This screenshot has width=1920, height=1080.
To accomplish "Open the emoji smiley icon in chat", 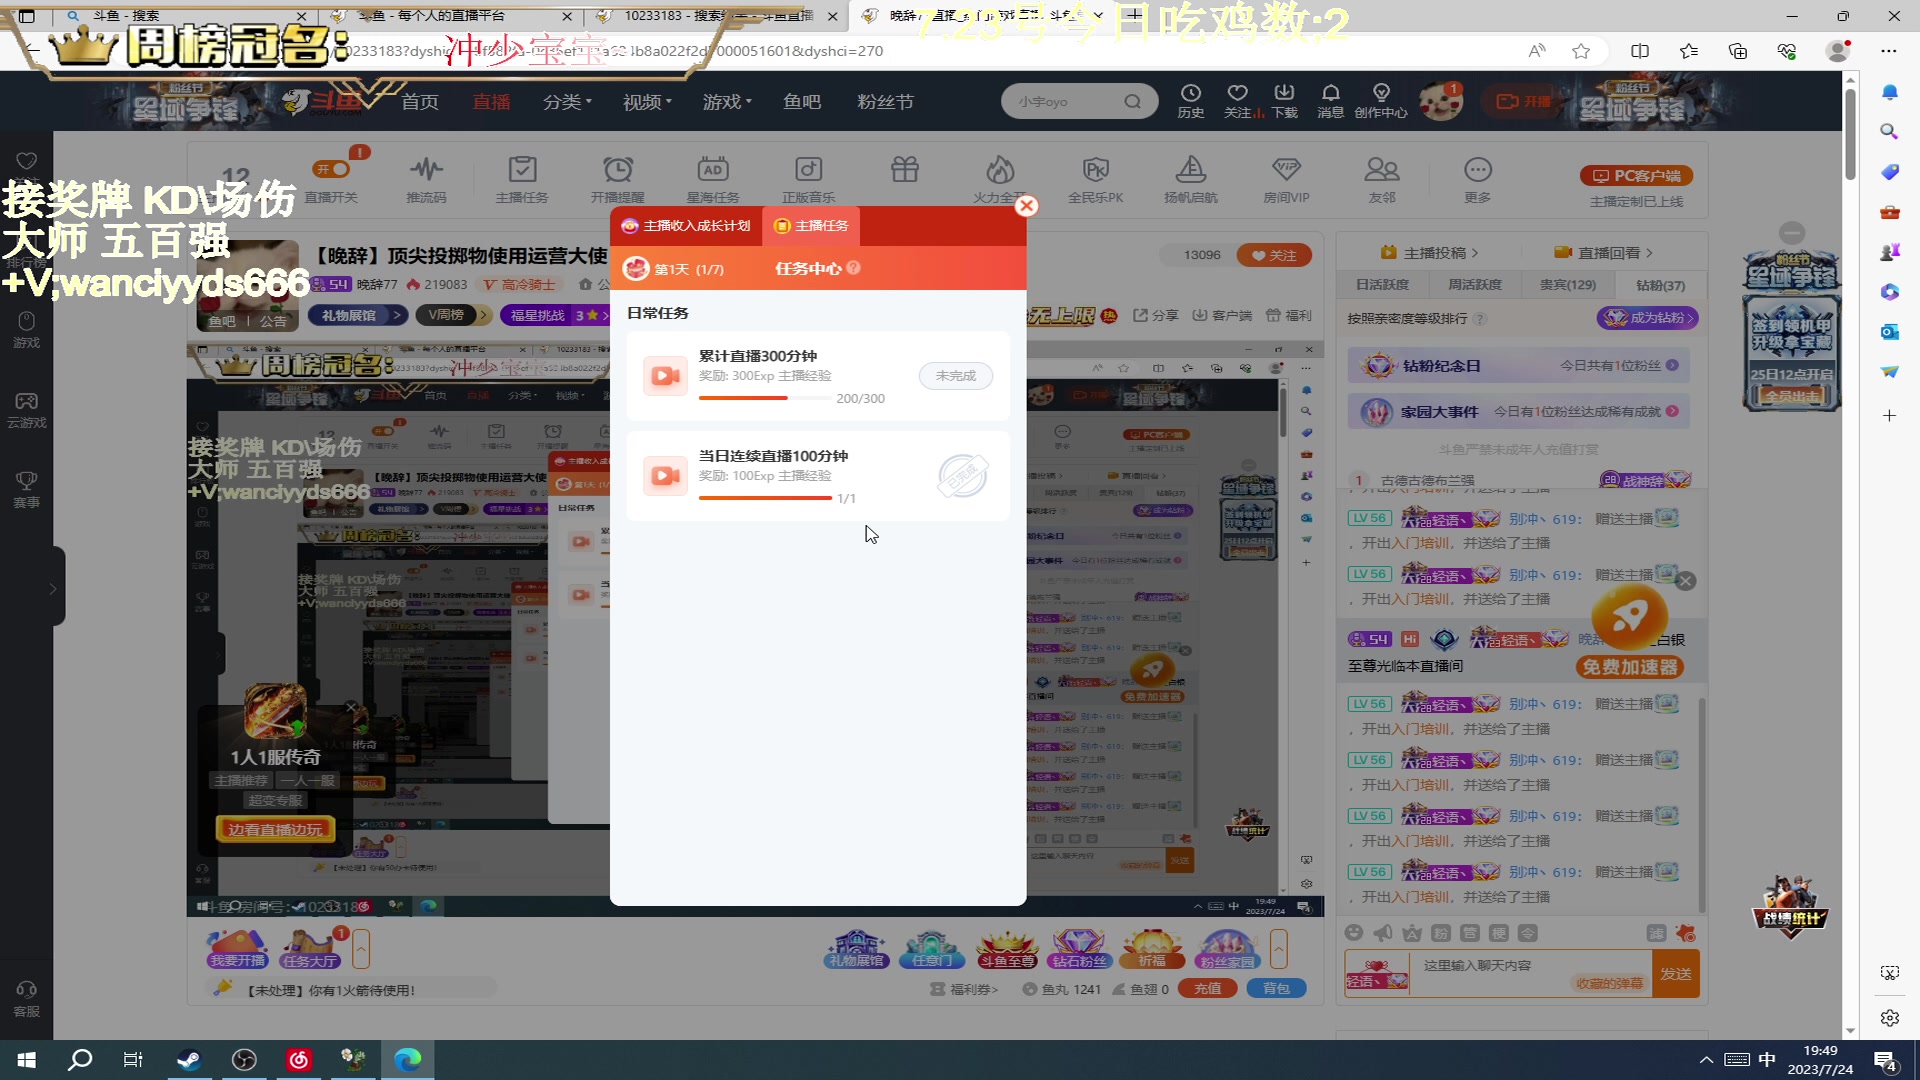I will [1354, 933].
